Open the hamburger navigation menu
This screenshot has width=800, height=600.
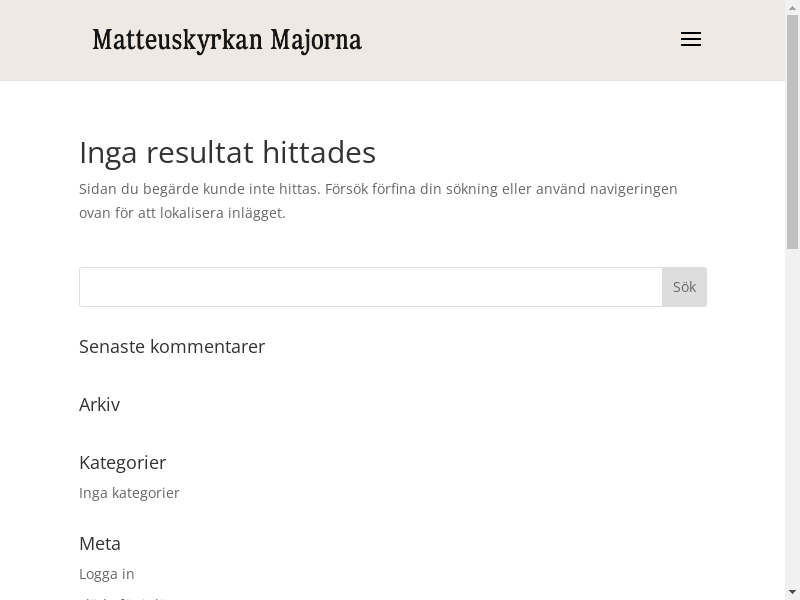(x=691, y=39)
